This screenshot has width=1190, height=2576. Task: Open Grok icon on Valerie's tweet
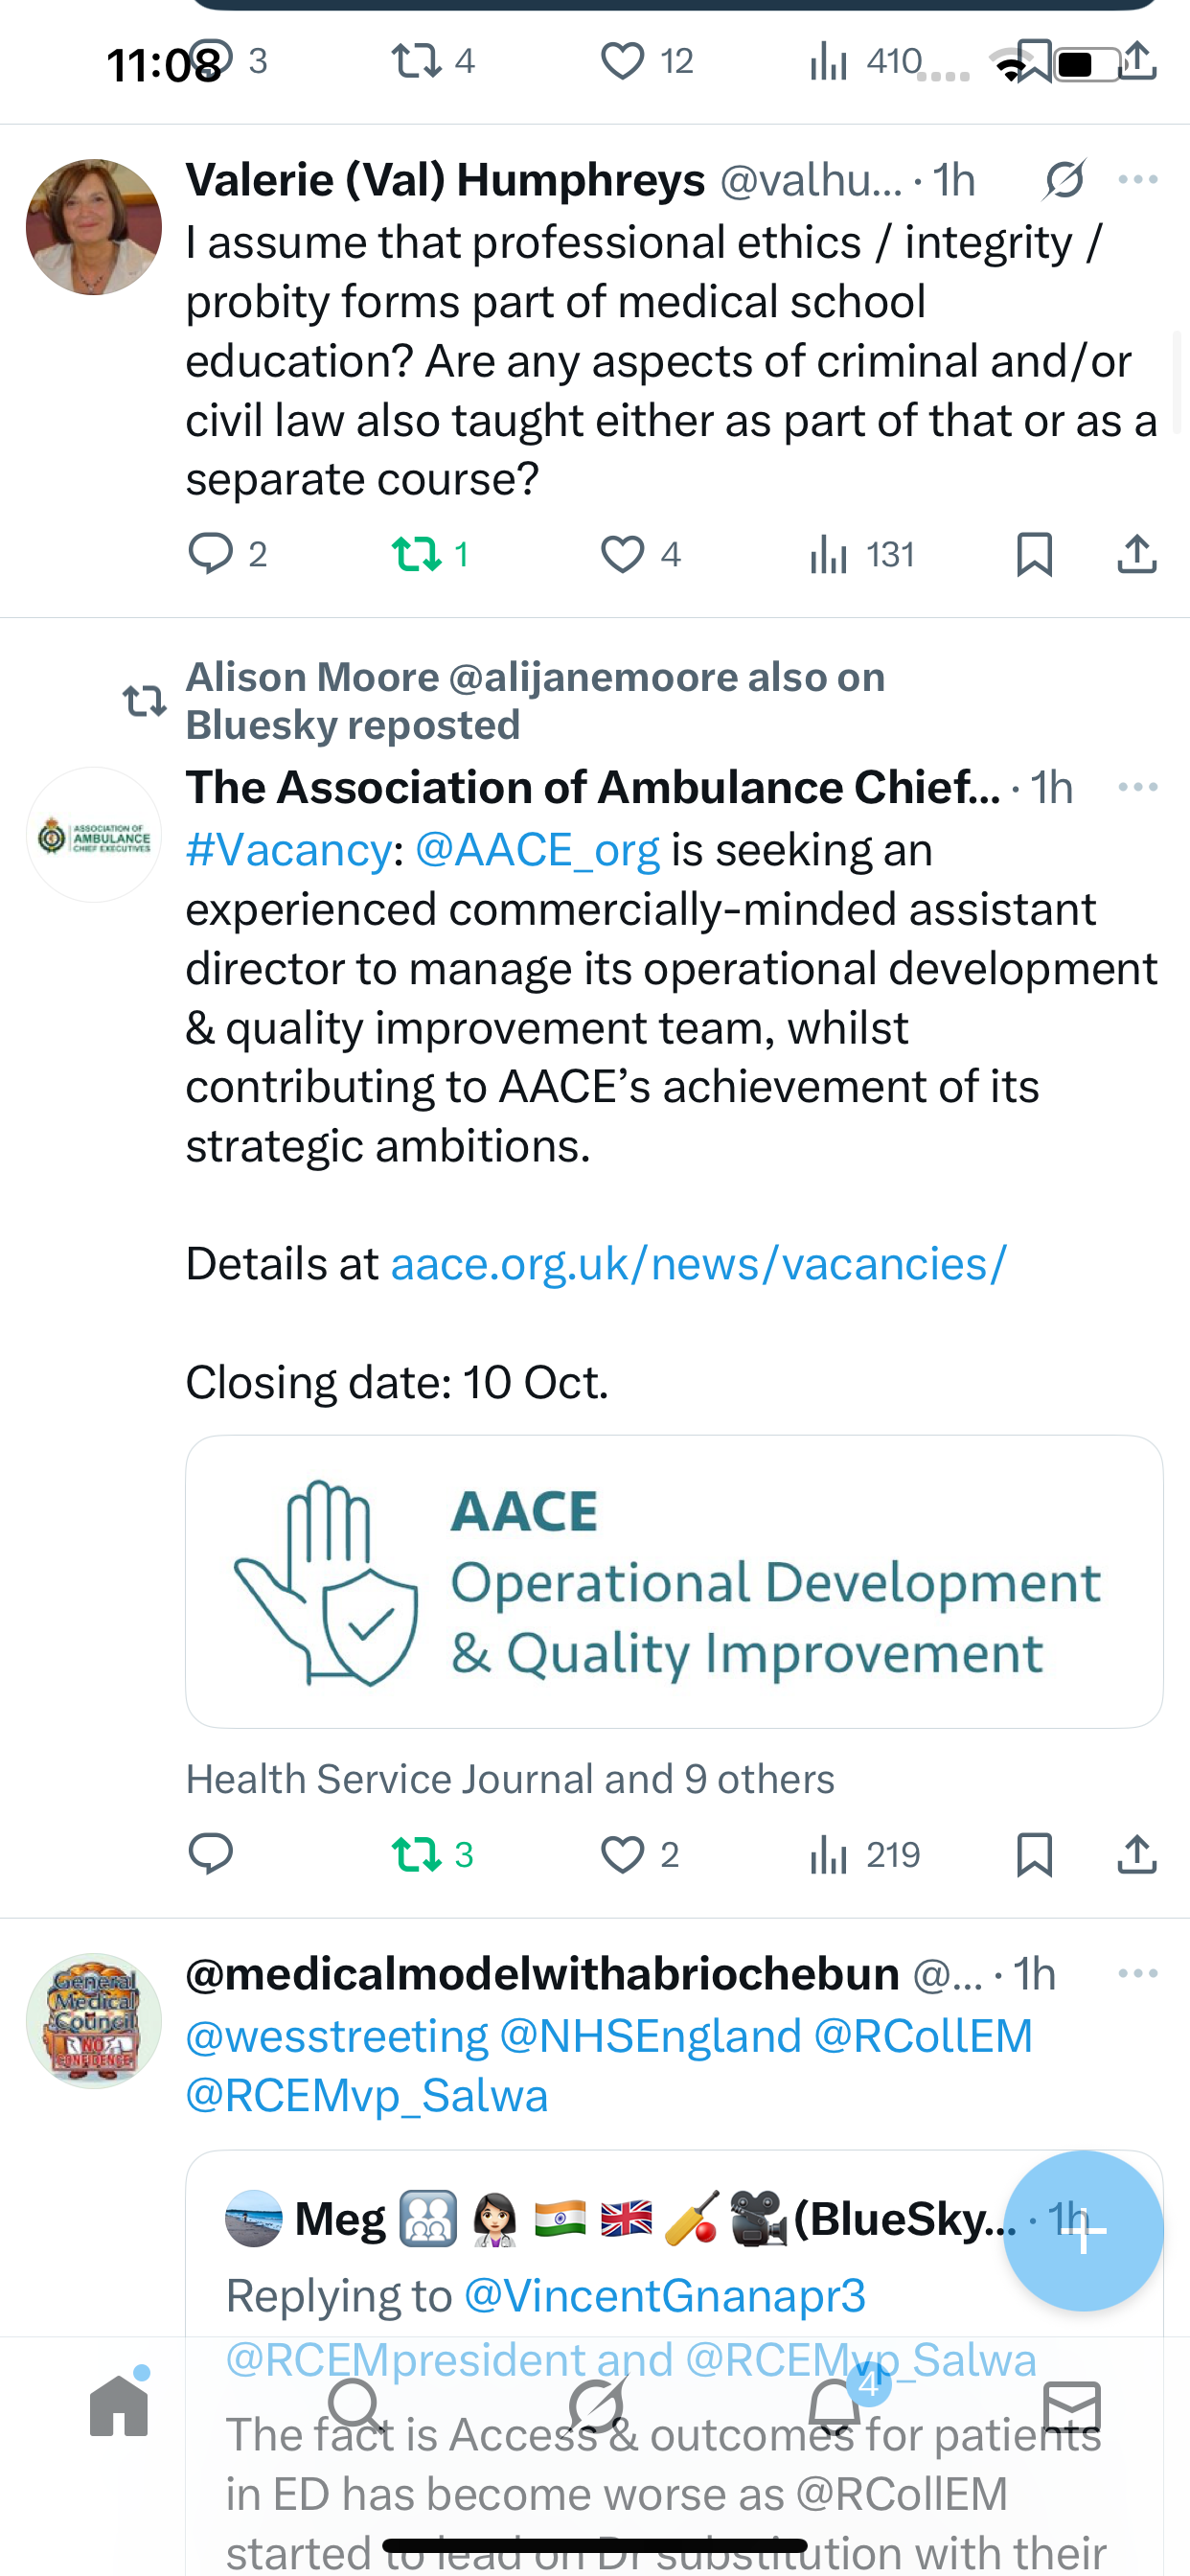point(1064,180)
